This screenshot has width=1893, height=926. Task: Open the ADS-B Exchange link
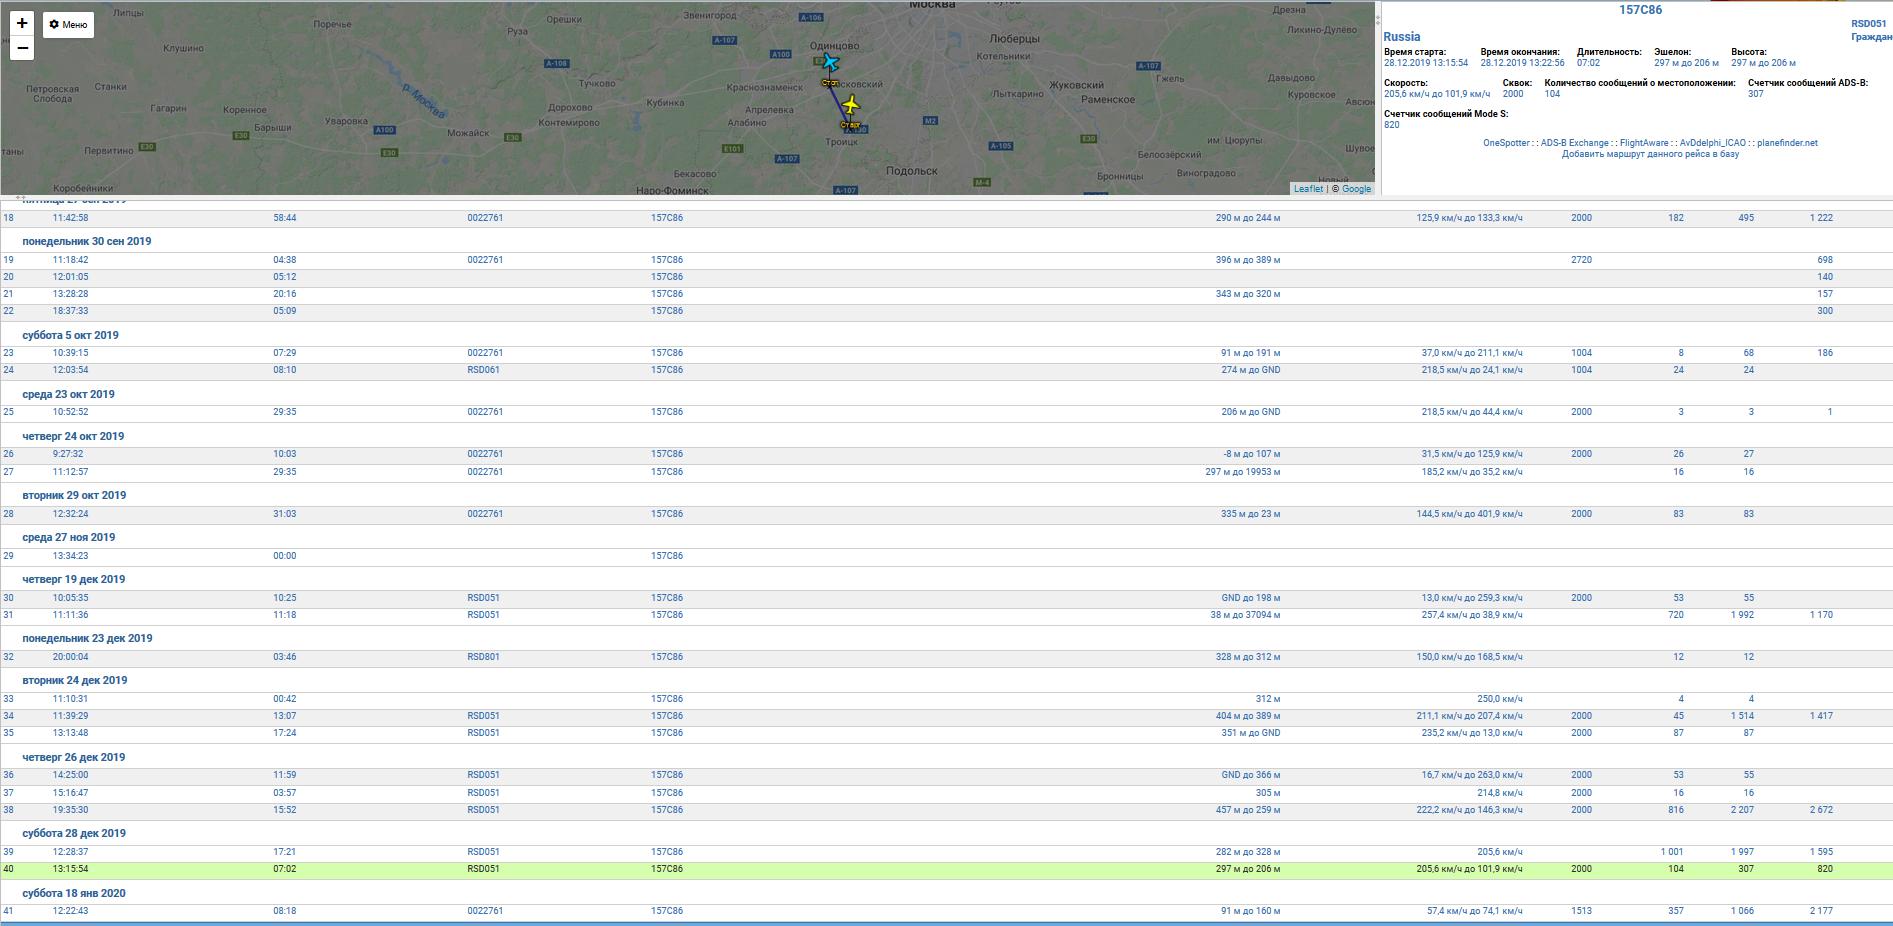pyautogui.click(x=1574, y=143)
